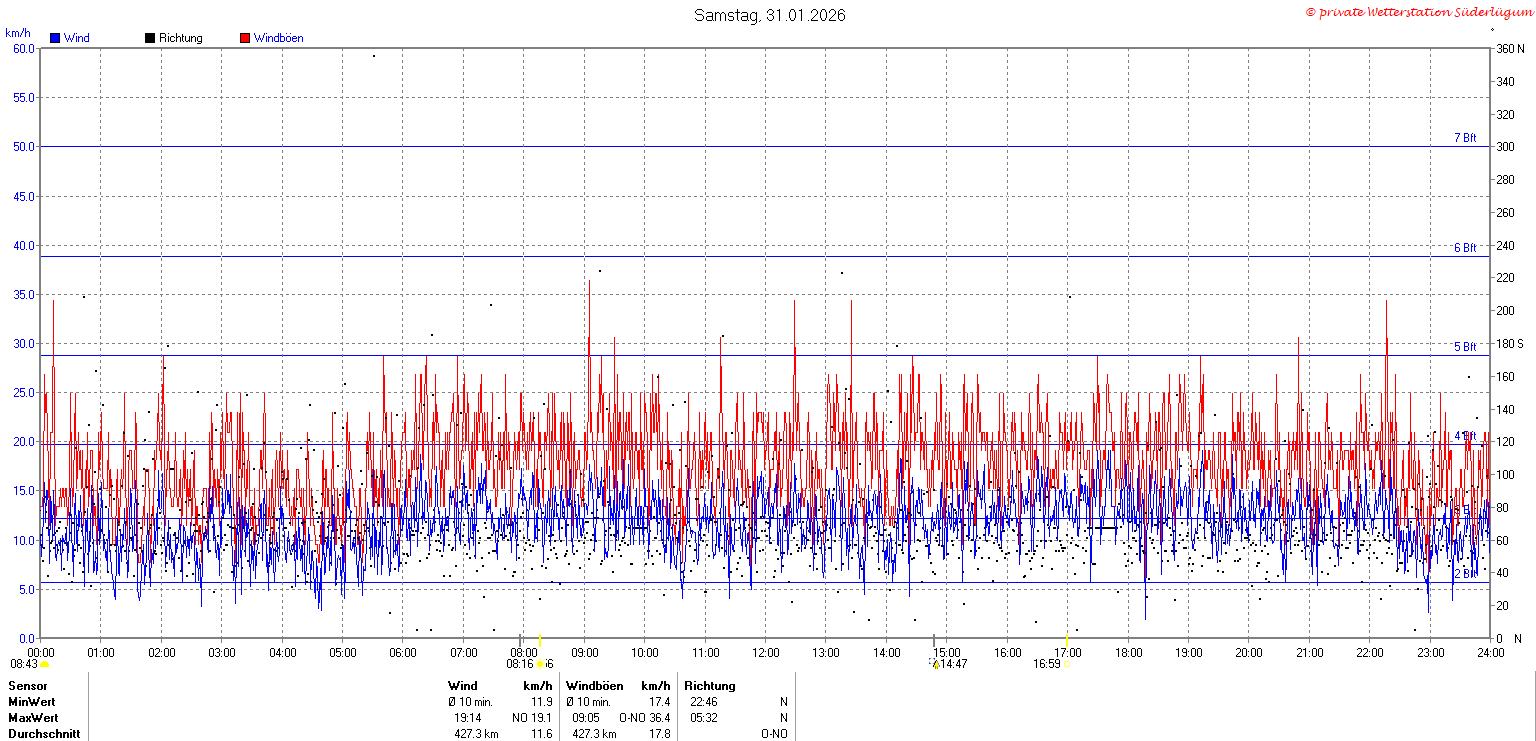The height and width of the screenshot is (741, 1536).
Task: Open the private Wetterstation Süderlügum link
Action: [1418, 12]
